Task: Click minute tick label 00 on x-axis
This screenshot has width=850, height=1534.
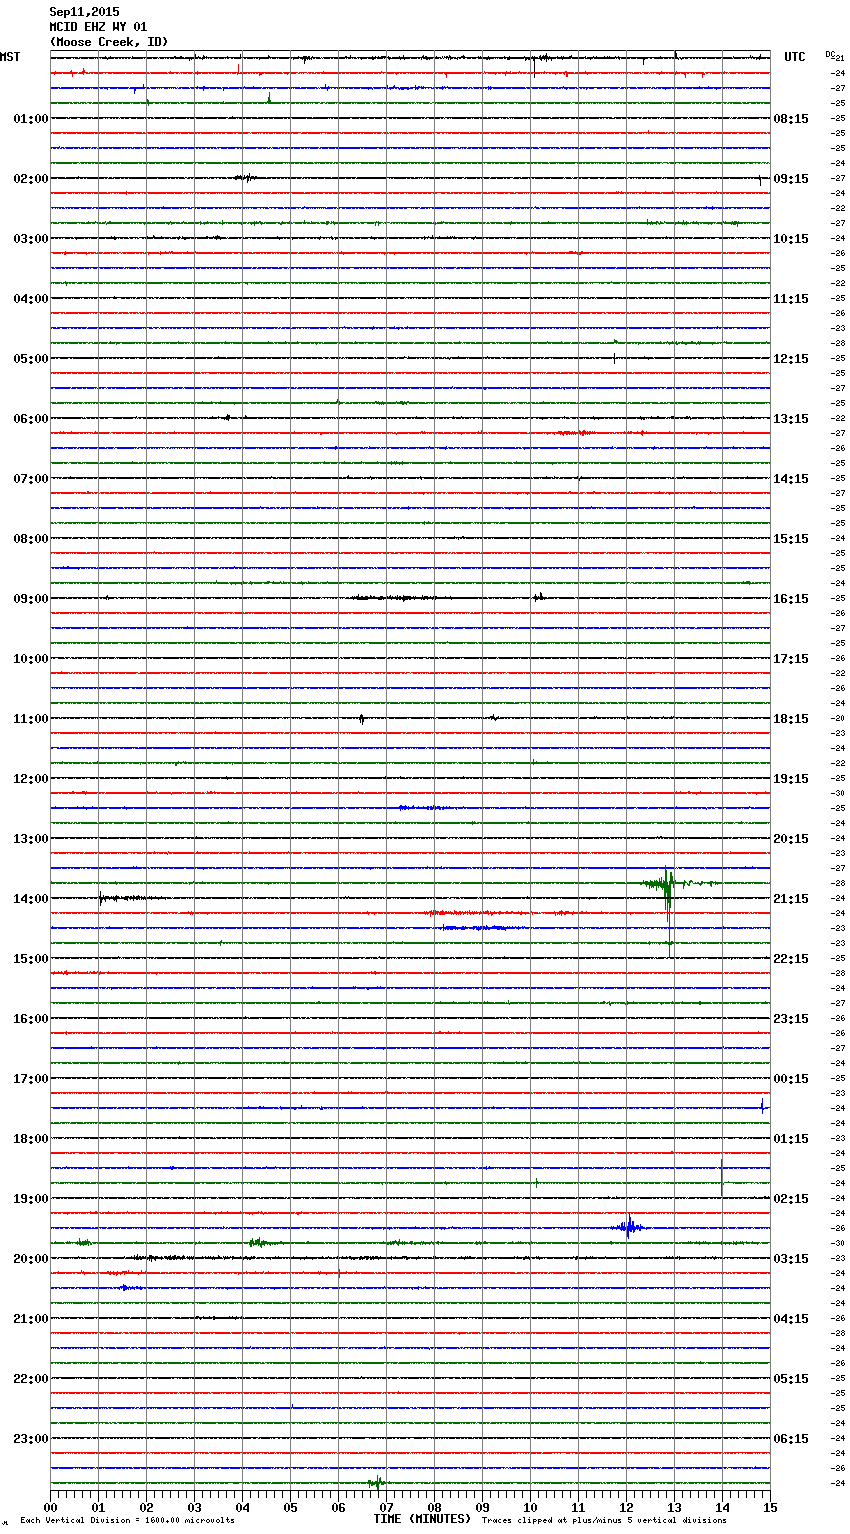Action: click(x=50, y=1507)
